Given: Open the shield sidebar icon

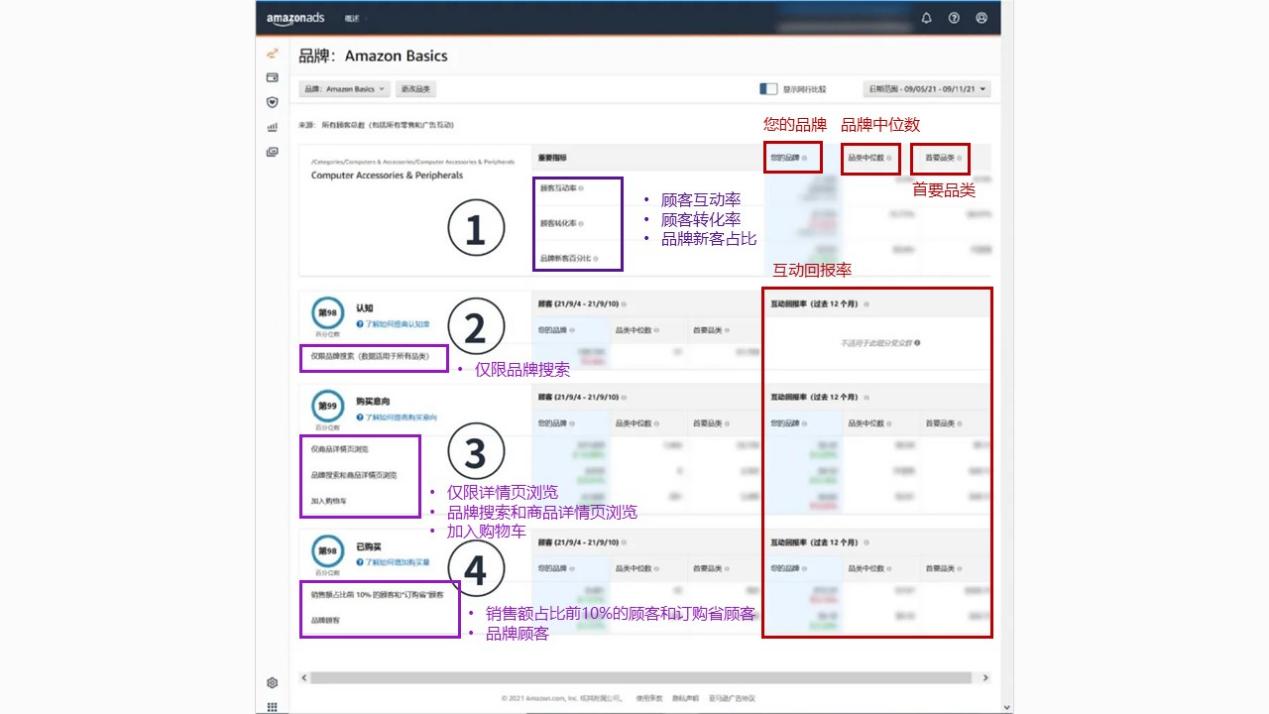Looking at the screenshot, I should (x=272, y=102).
